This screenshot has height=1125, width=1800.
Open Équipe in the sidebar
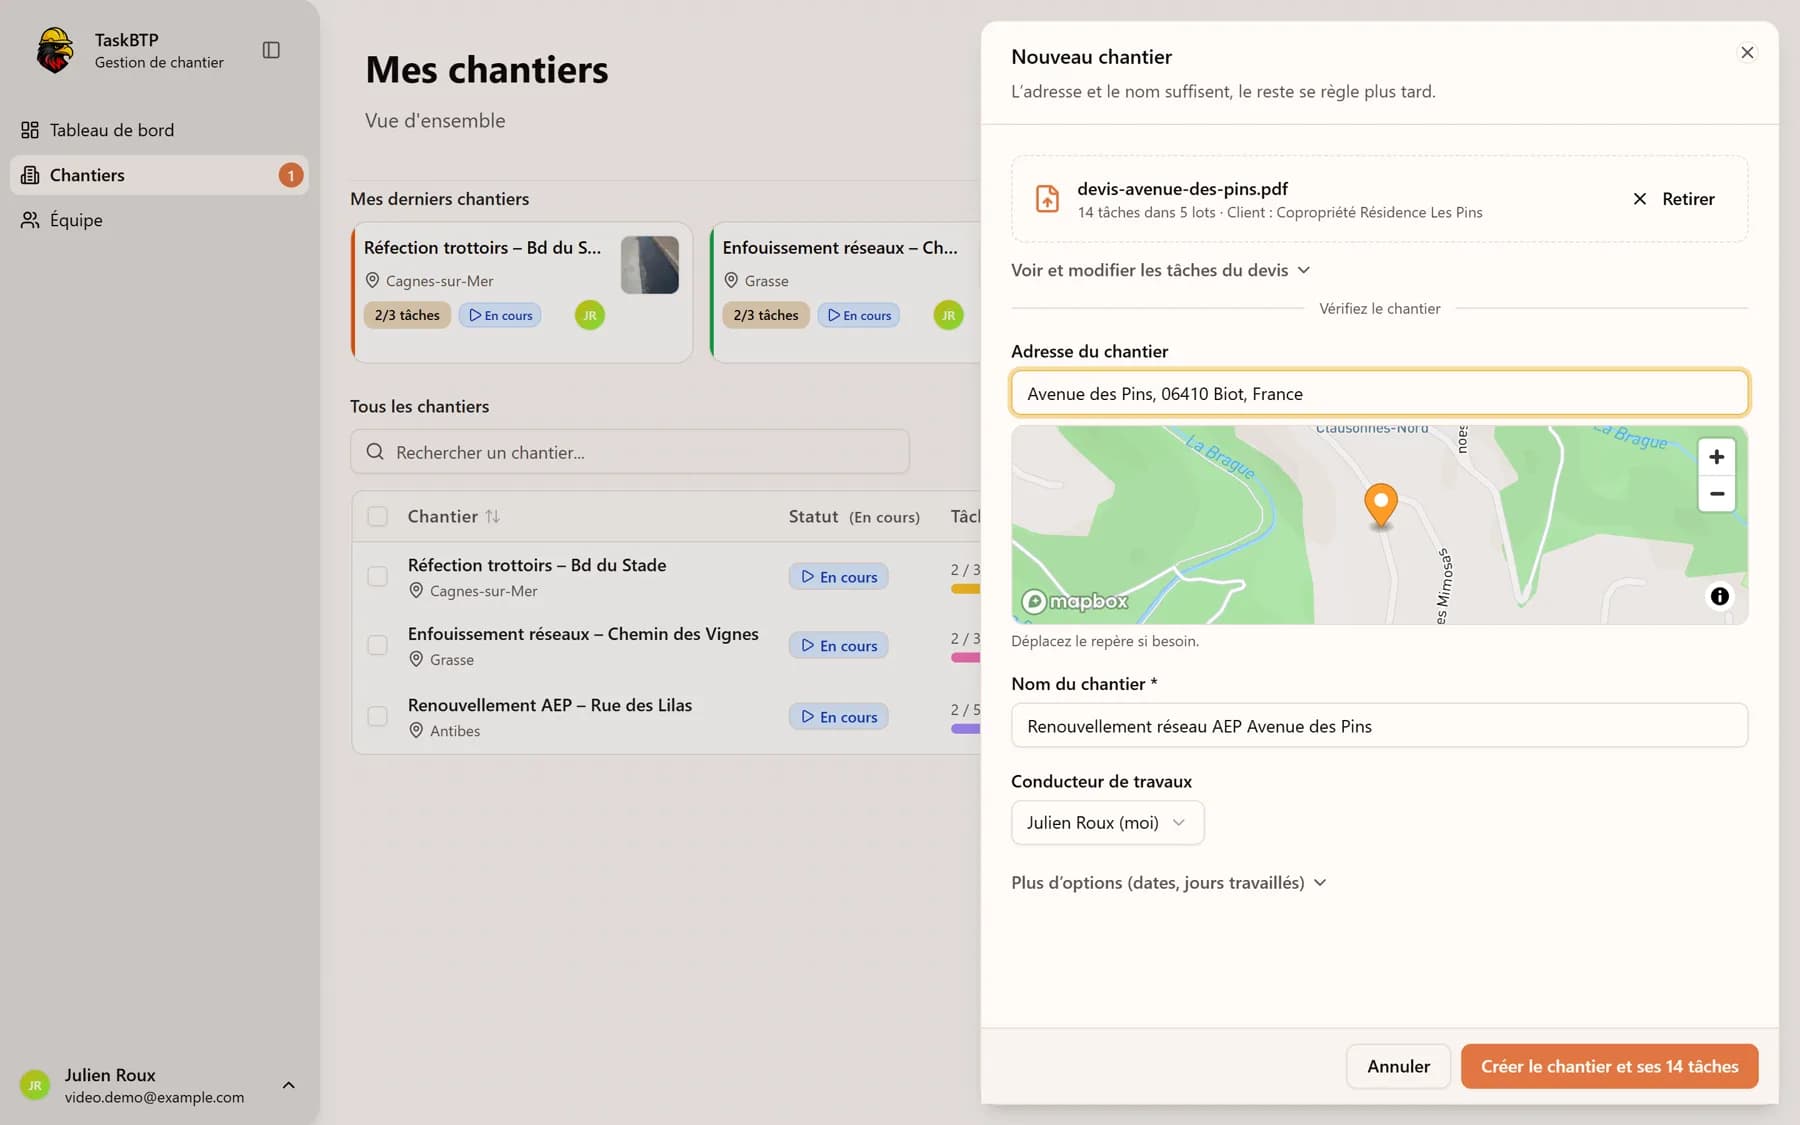point(160,220)
